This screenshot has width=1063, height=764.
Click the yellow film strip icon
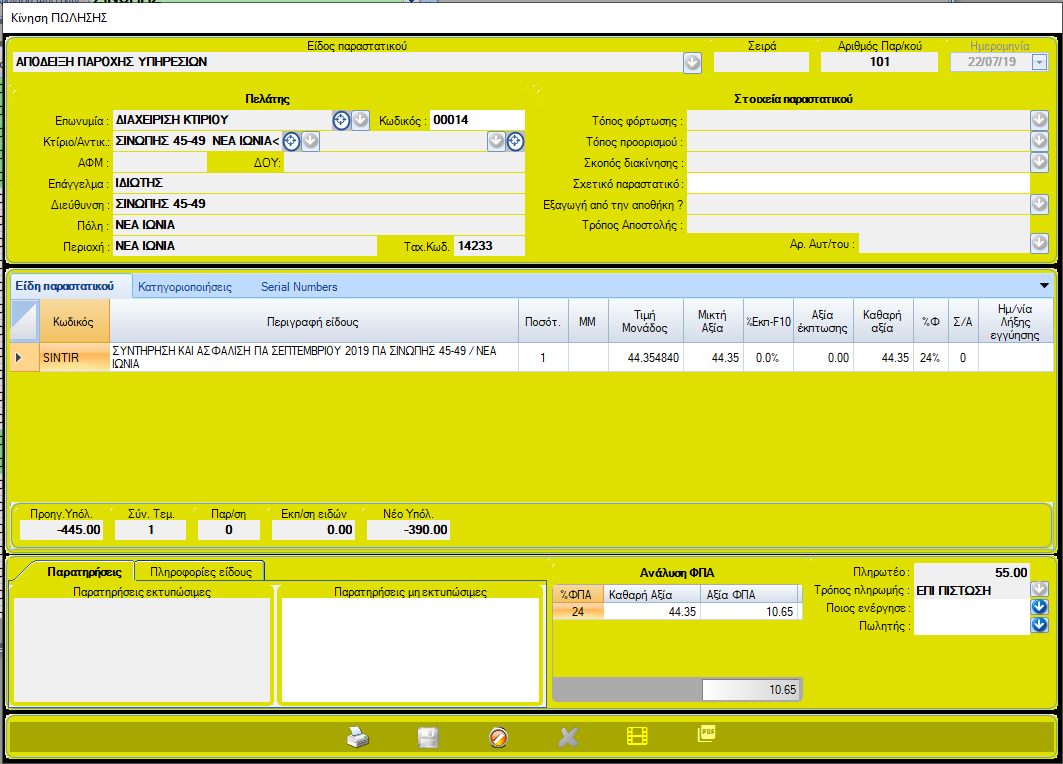tap(637, 737)
